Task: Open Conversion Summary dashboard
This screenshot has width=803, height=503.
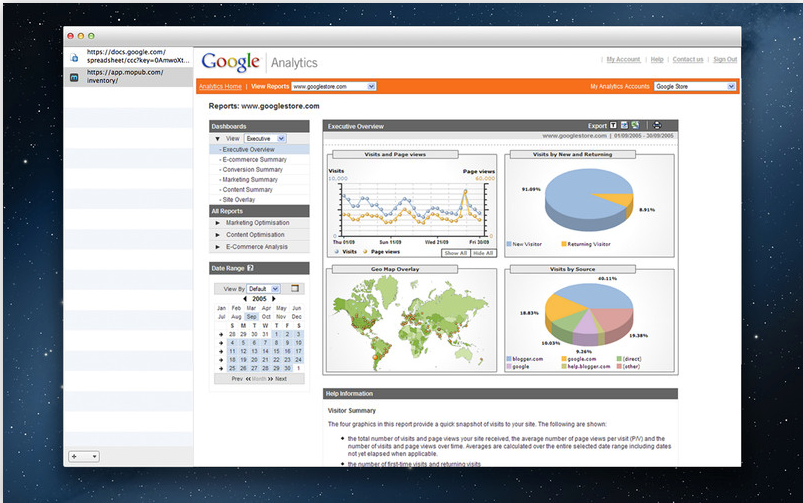Action: pyautogui.click(x=252, y=170)
